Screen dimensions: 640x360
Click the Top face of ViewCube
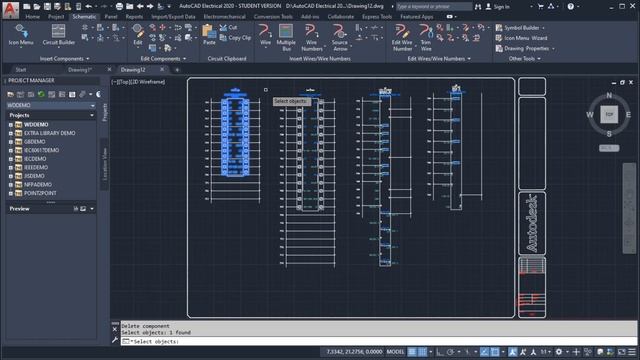click(609, 114)
